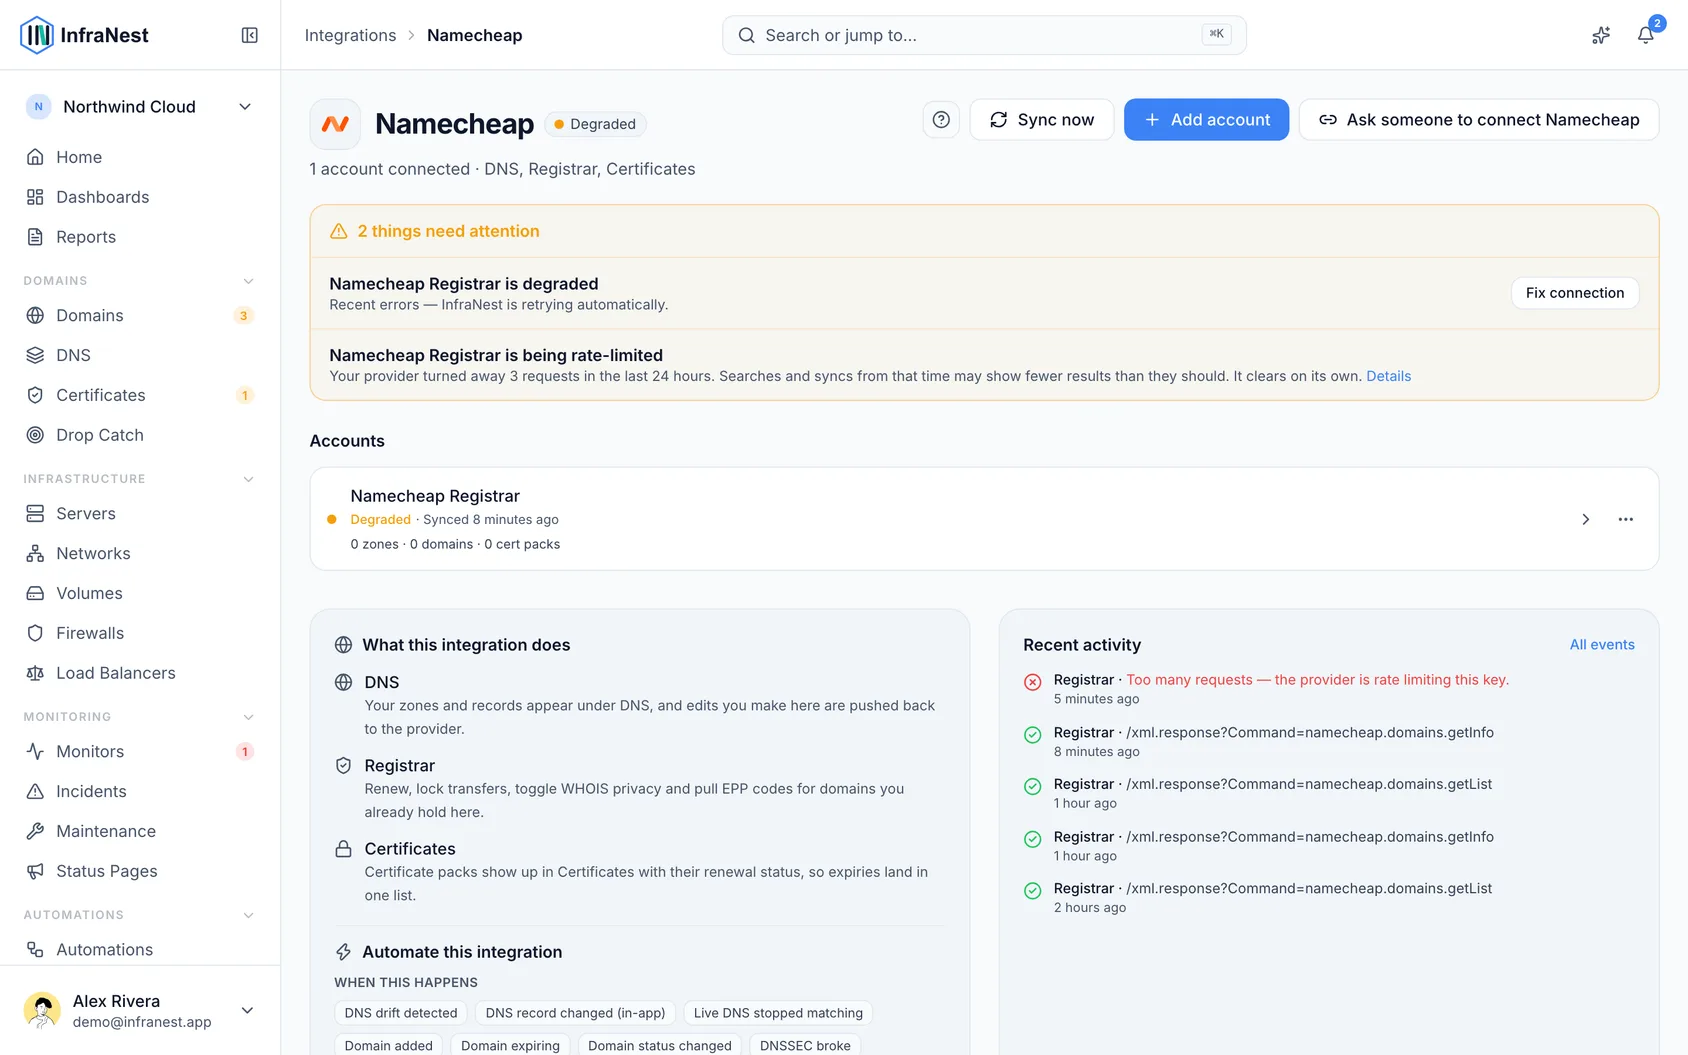Open Home from the sidebar
1688x1055 pixels.
click(x=140, y=157)
